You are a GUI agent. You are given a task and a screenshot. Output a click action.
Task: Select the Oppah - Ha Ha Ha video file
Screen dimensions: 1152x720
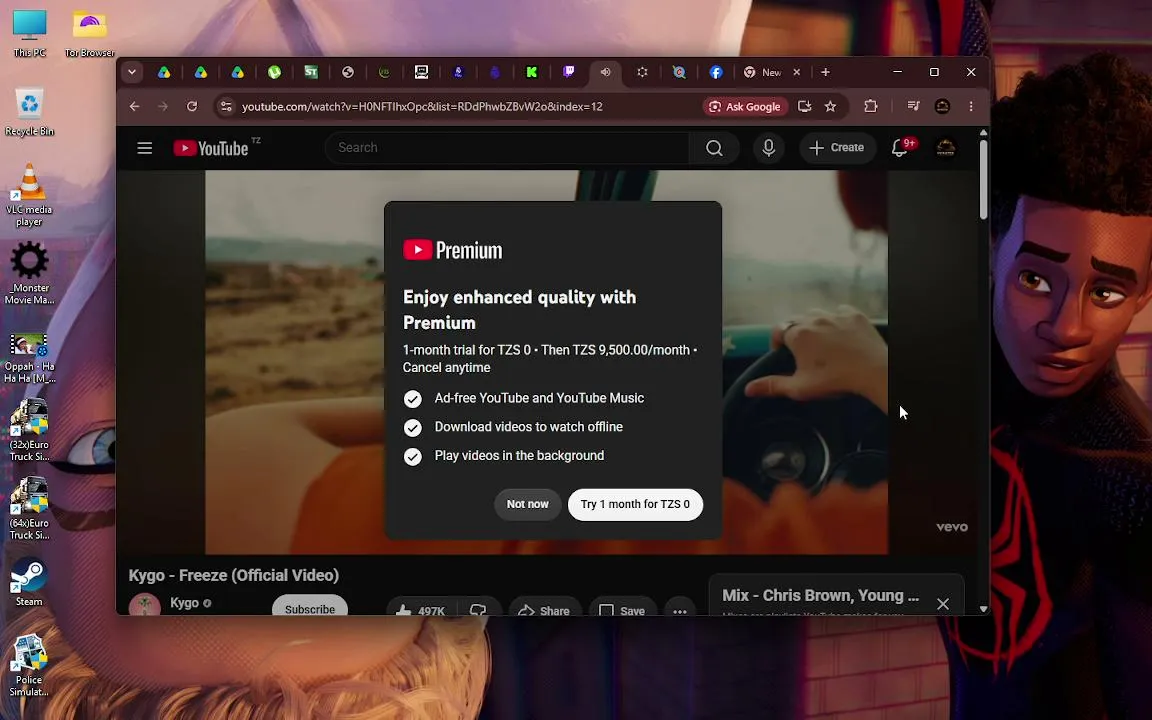(29, 358)
